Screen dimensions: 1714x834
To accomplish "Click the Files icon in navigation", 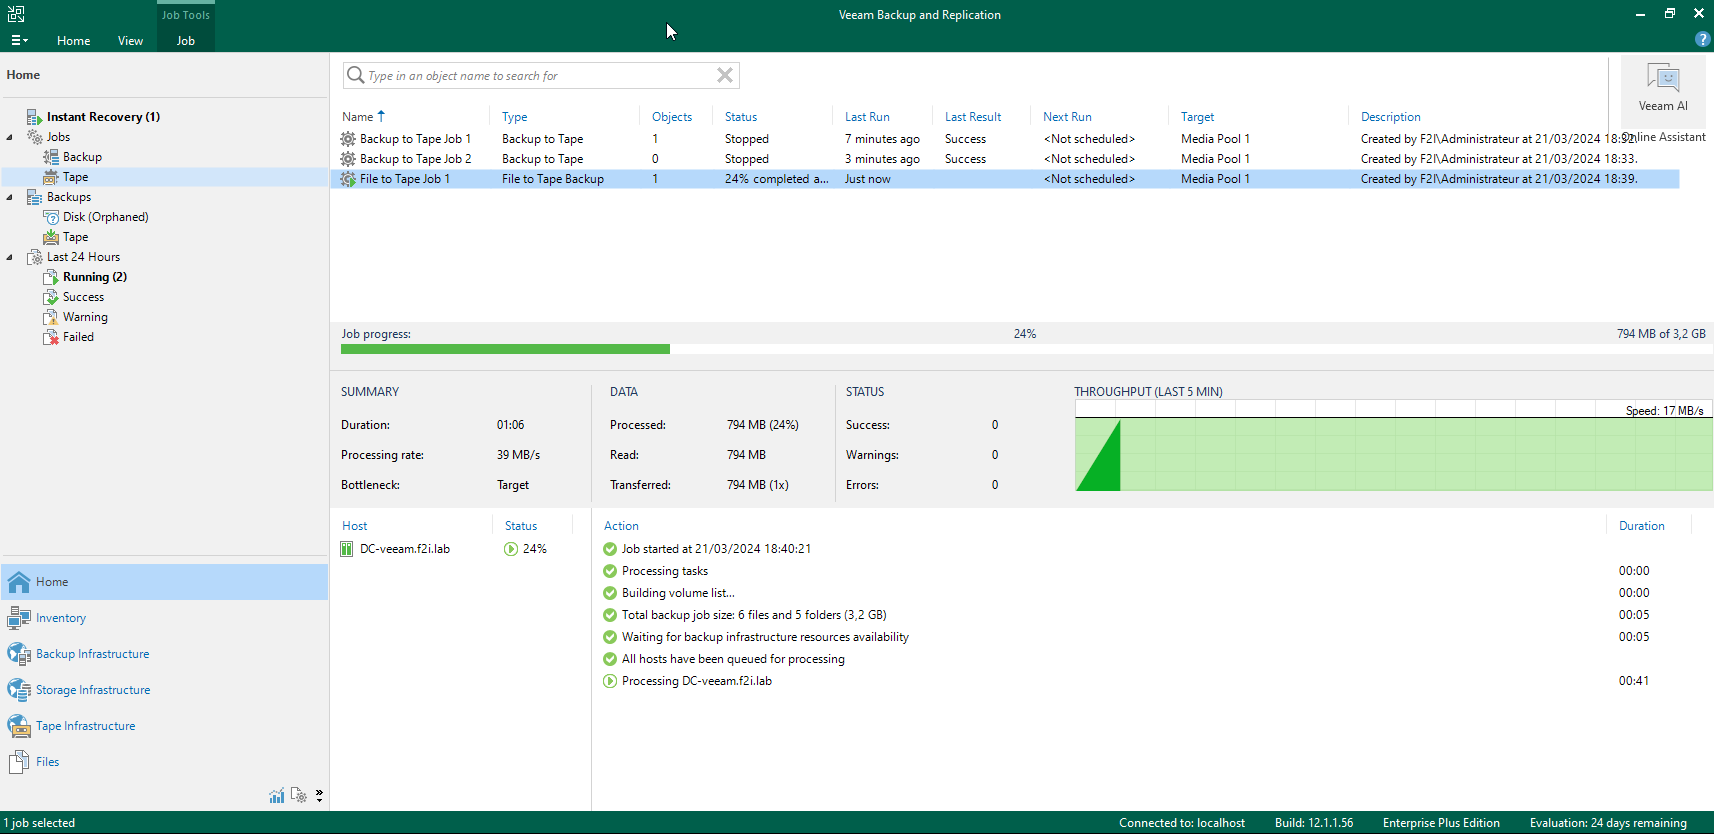I will click(19, 762).
